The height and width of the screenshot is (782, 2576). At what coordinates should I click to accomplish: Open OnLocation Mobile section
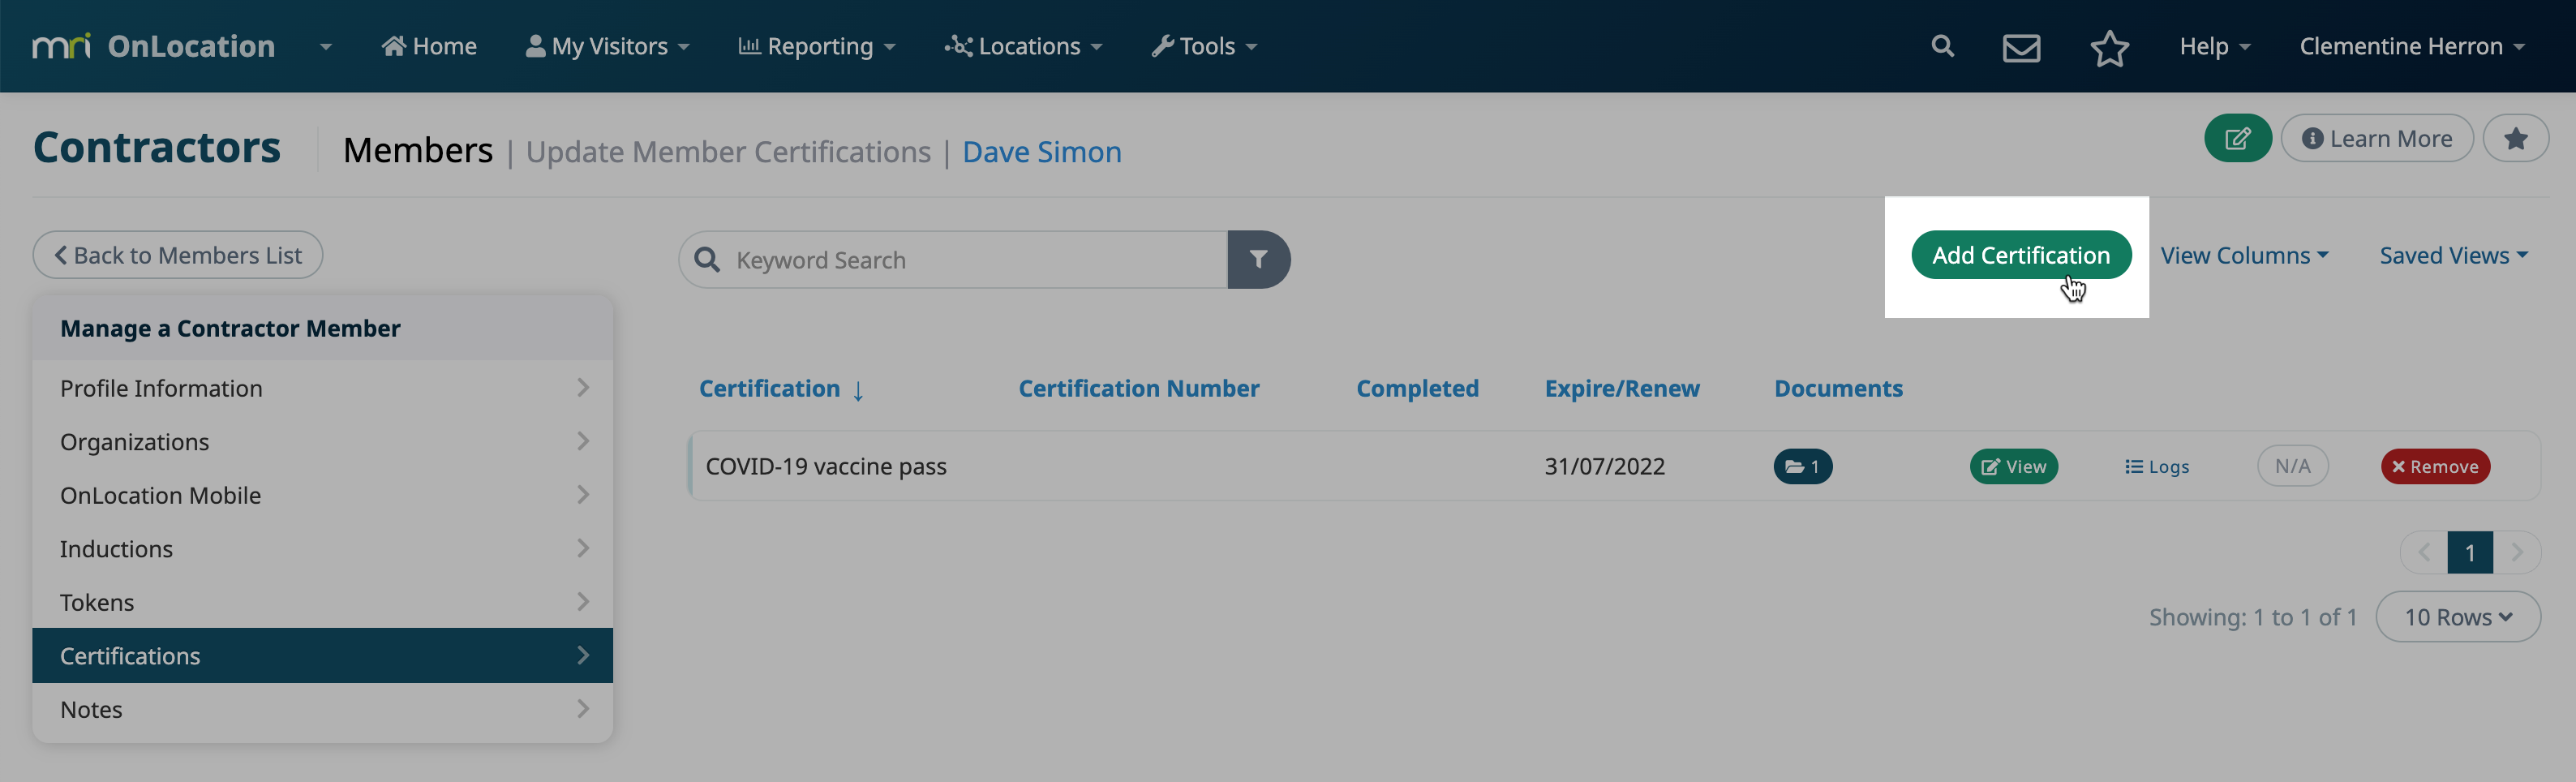click(x=322, y=495)
